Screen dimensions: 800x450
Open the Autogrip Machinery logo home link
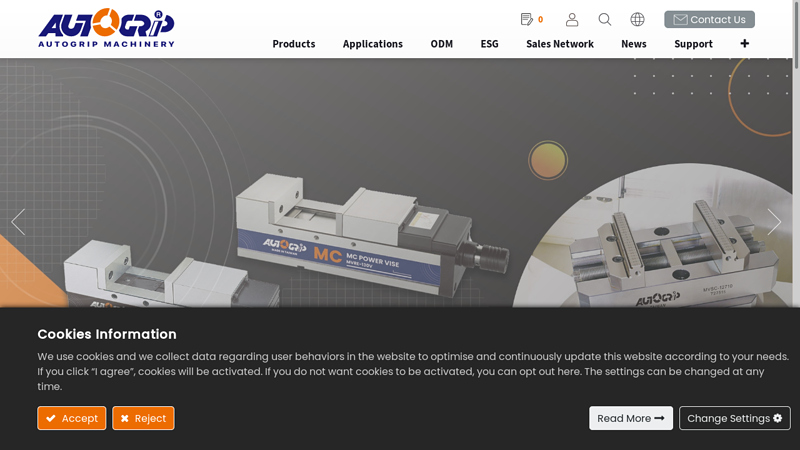(106, 28)
